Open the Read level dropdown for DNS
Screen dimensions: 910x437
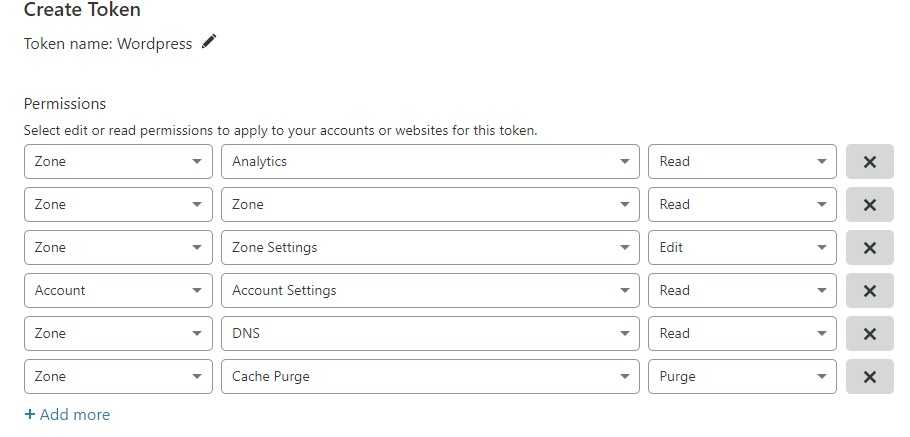pyautogui.click(x=742, y=334)
